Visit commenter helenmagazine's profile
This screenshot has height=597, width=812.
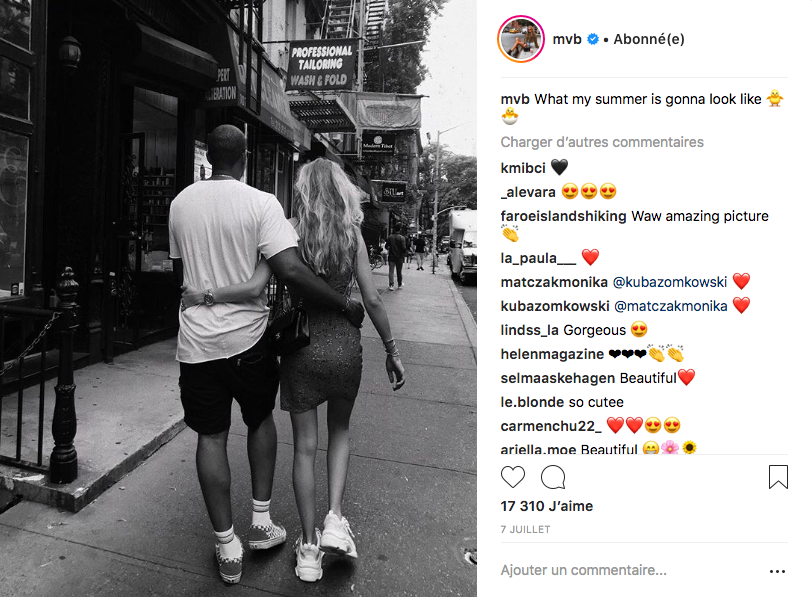(552, 354)
